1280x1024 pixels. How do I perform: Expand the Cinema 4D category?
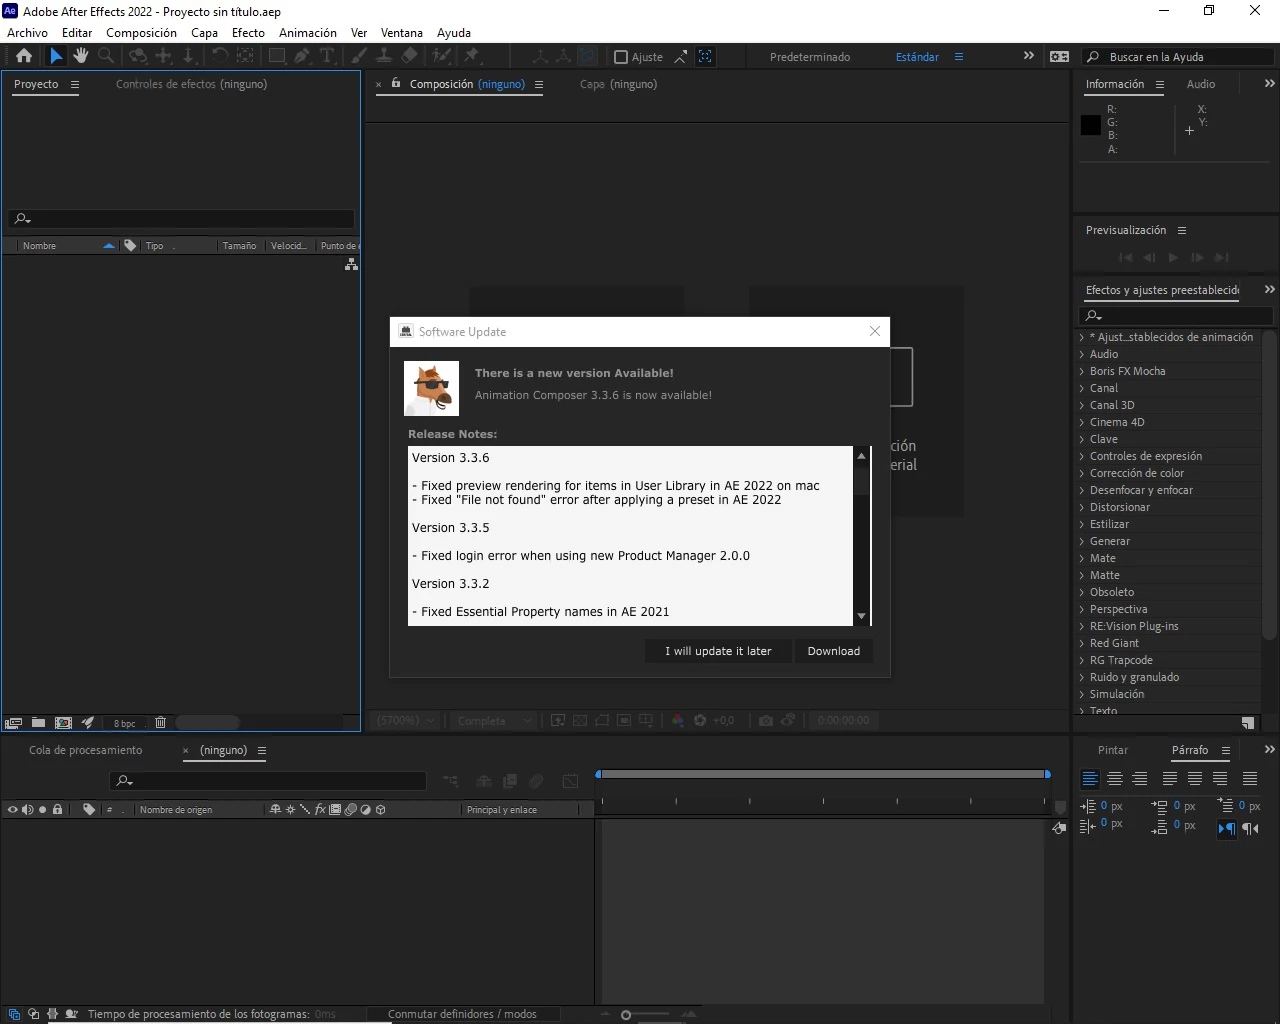pyautogui.click(x=1082, y=422)
